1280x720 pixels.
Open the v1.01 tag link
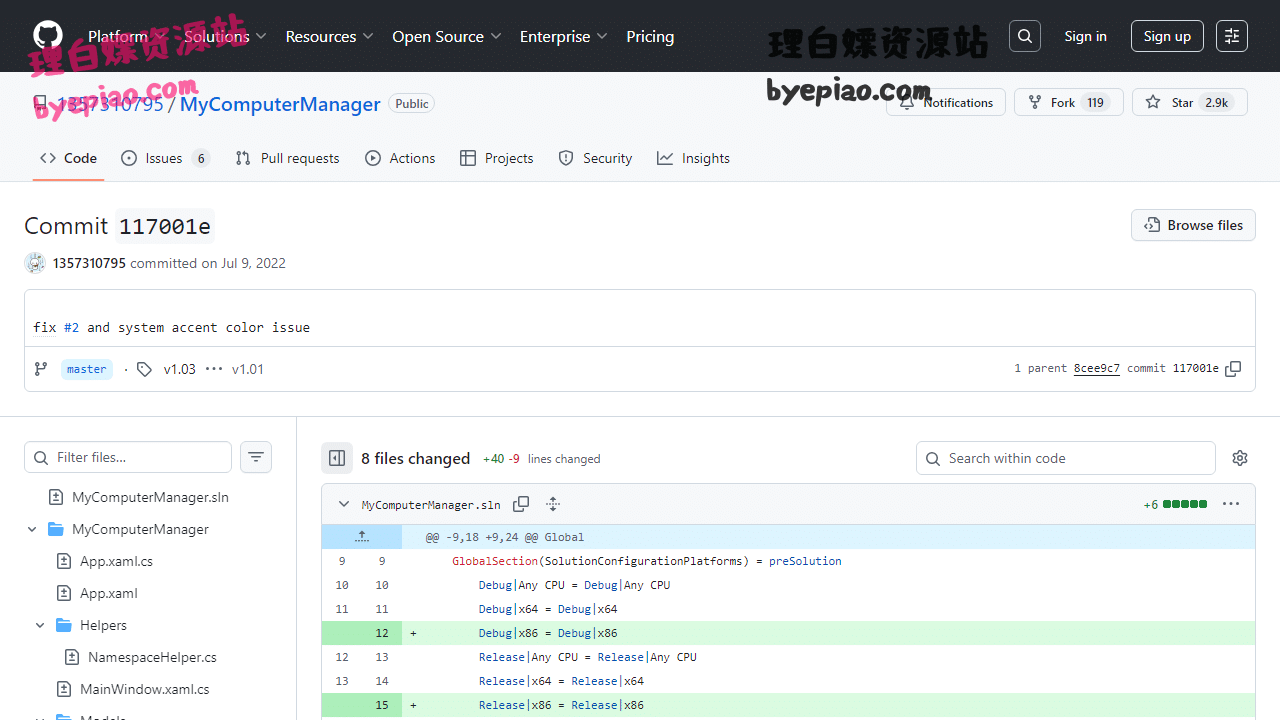point(248,369)
